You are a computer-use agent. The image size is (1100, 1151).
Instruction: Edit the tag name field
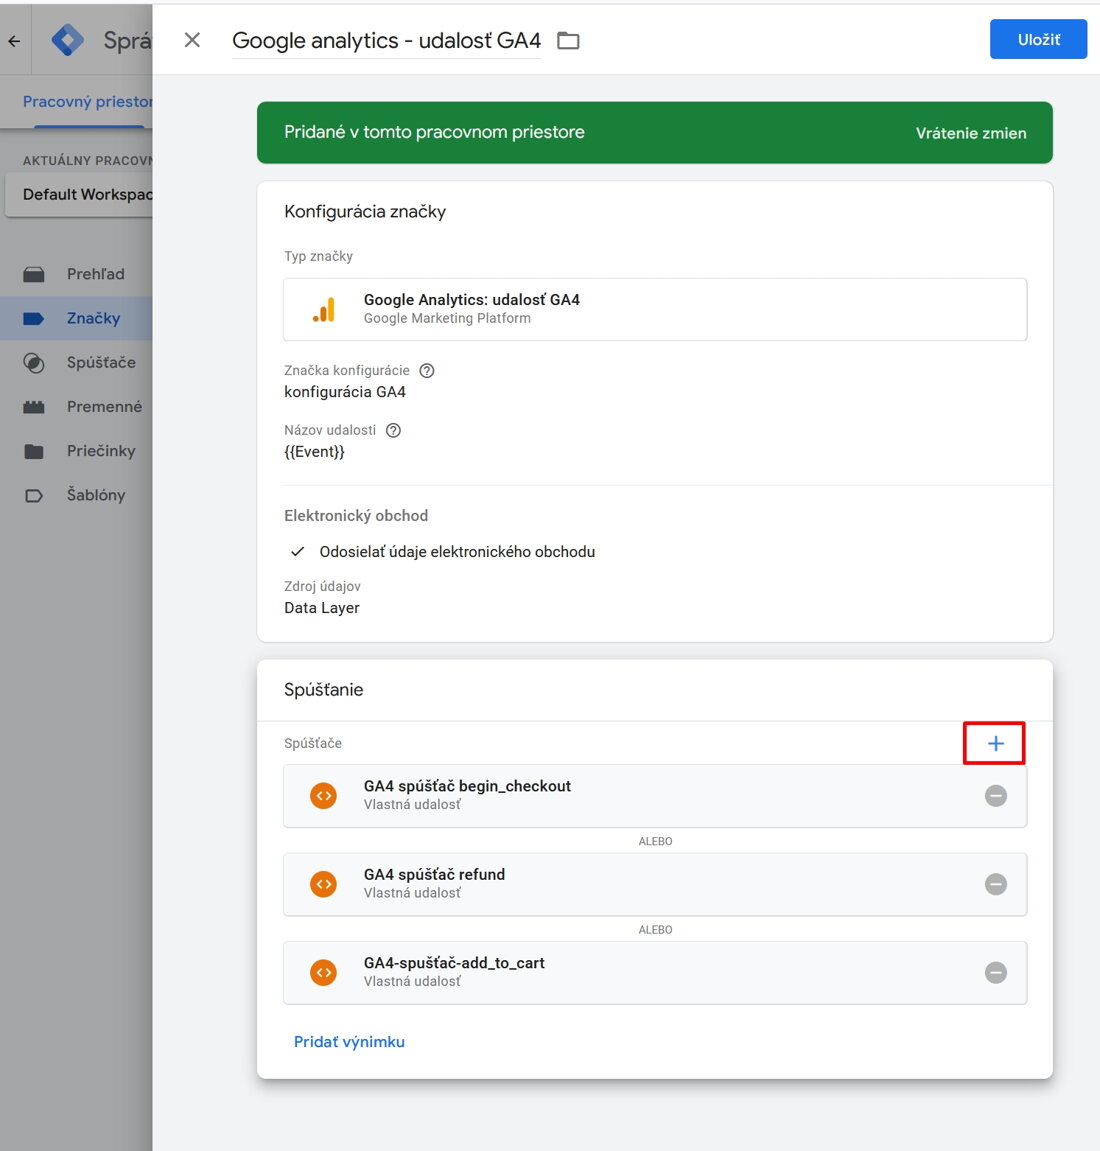[387, 40]
